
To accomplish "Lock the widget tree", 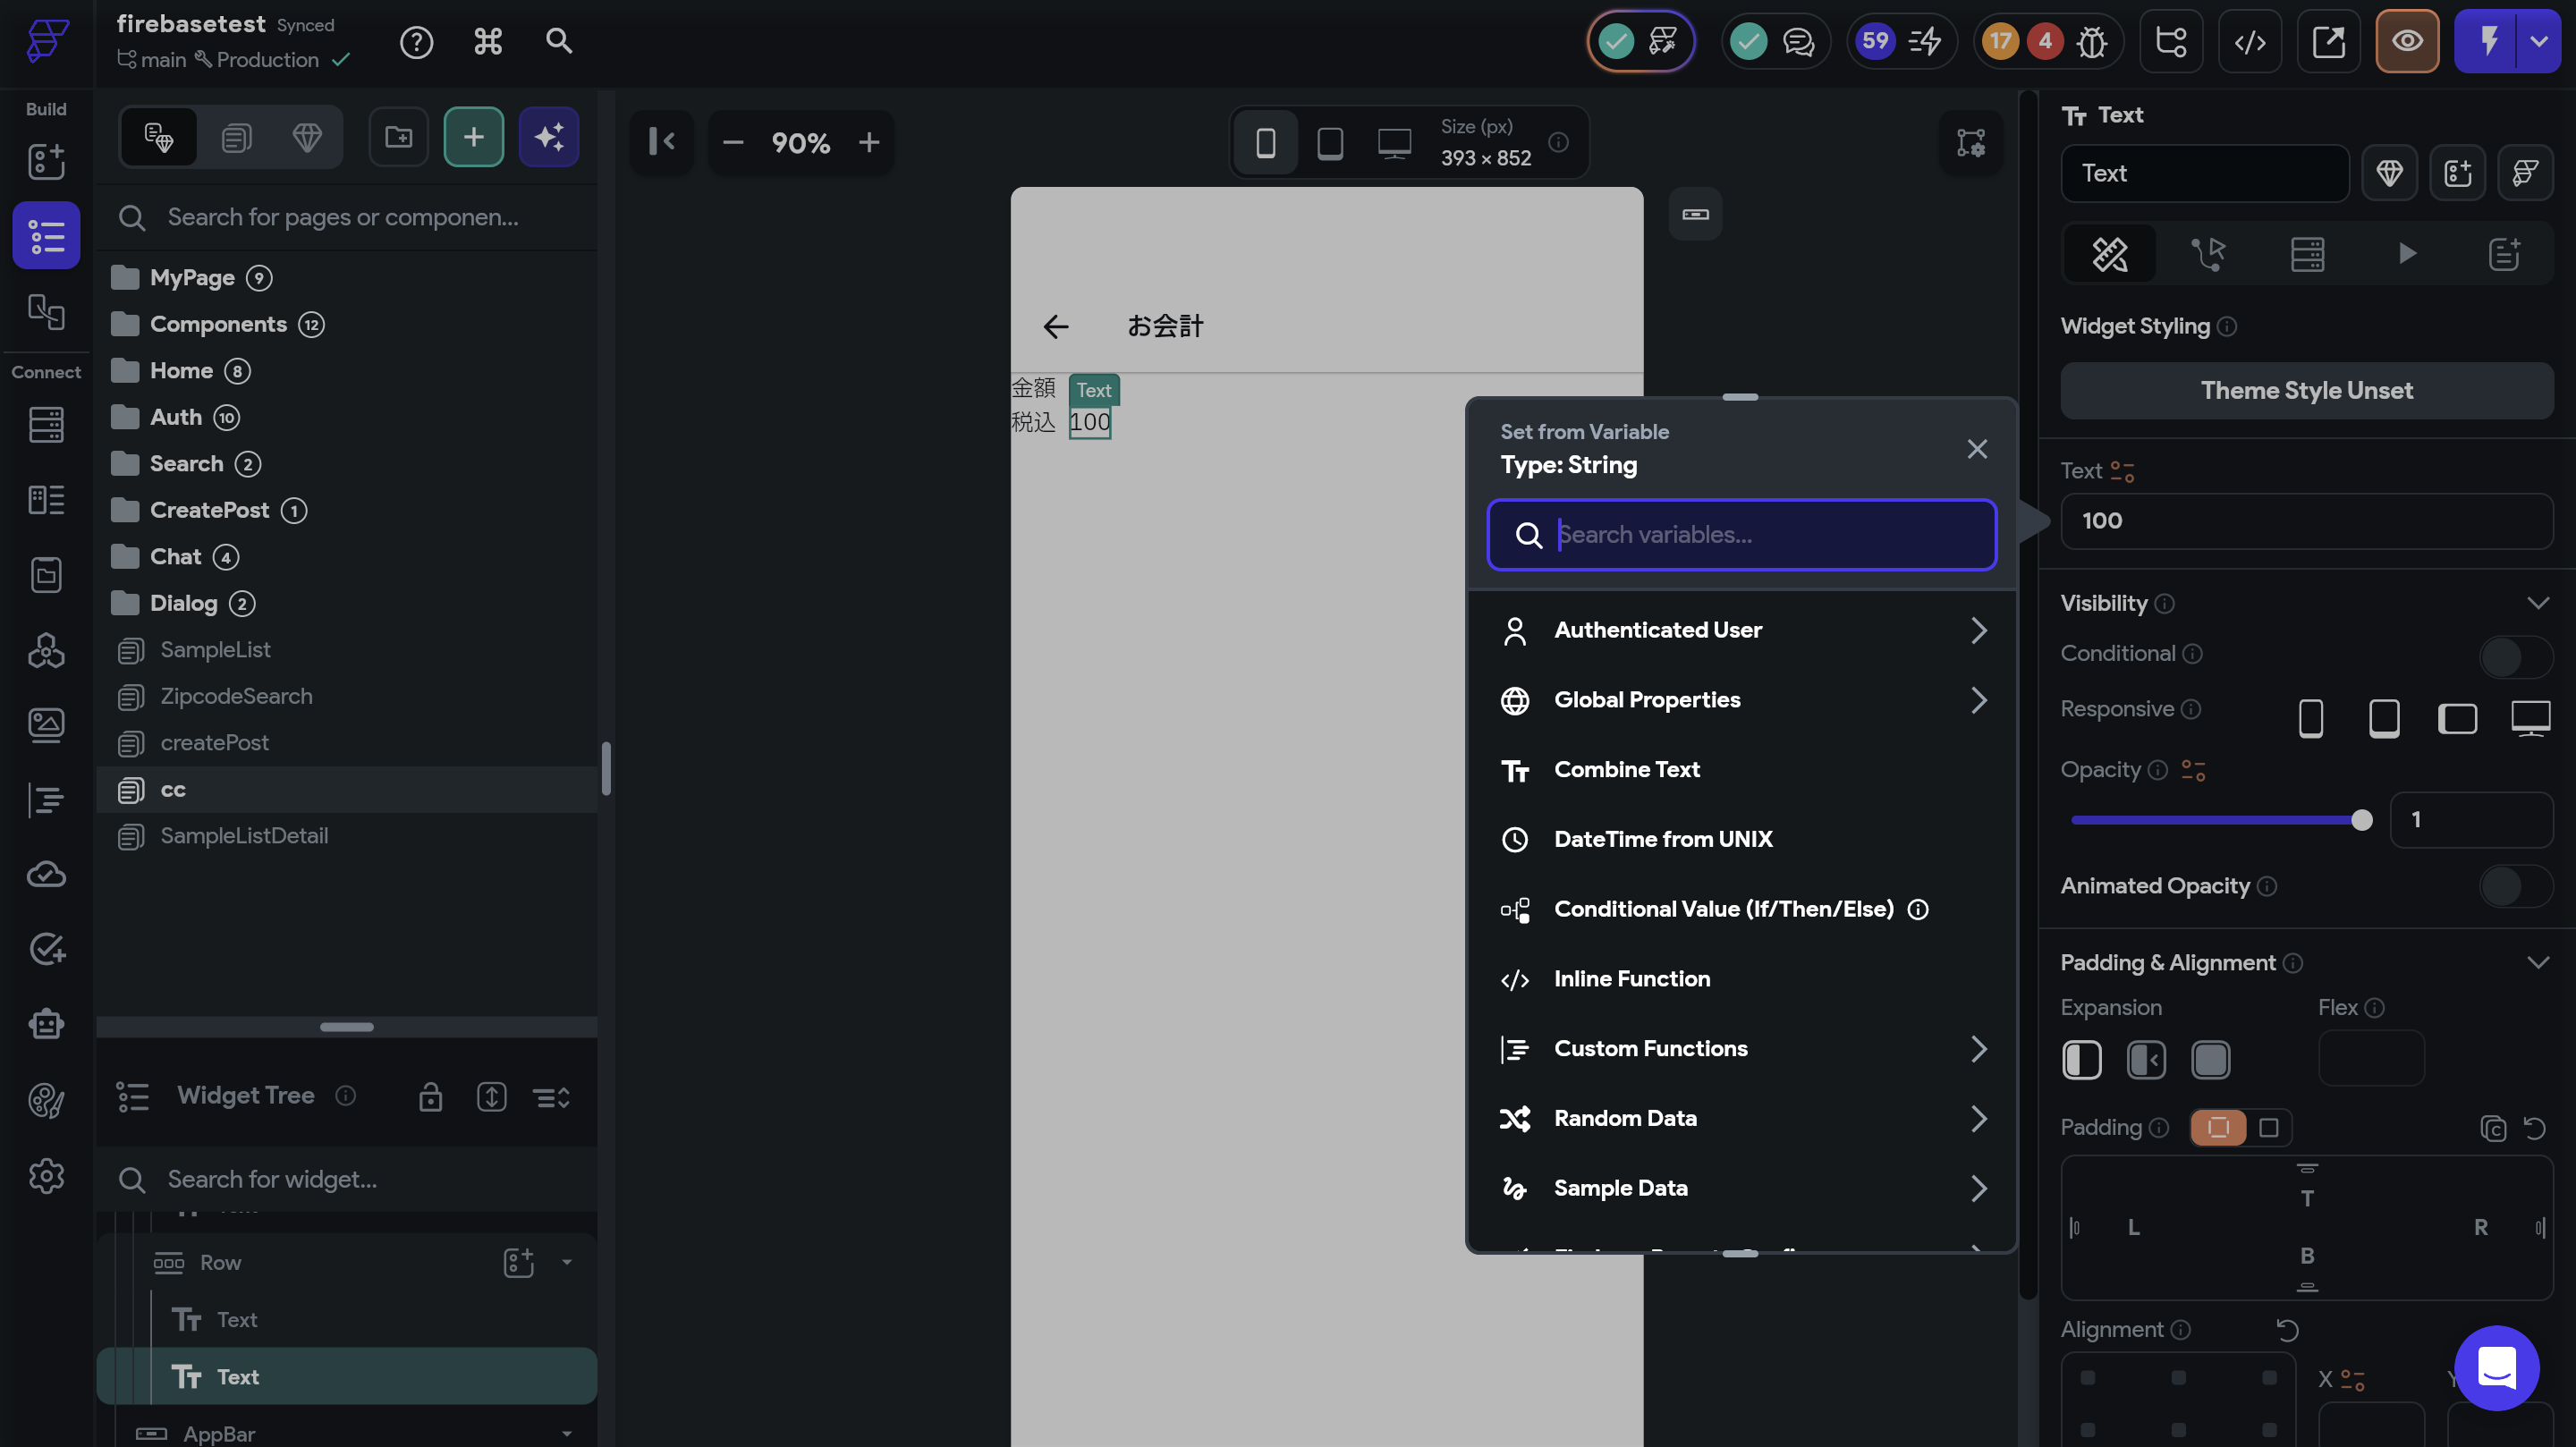I will click(x=430, y=1097).
